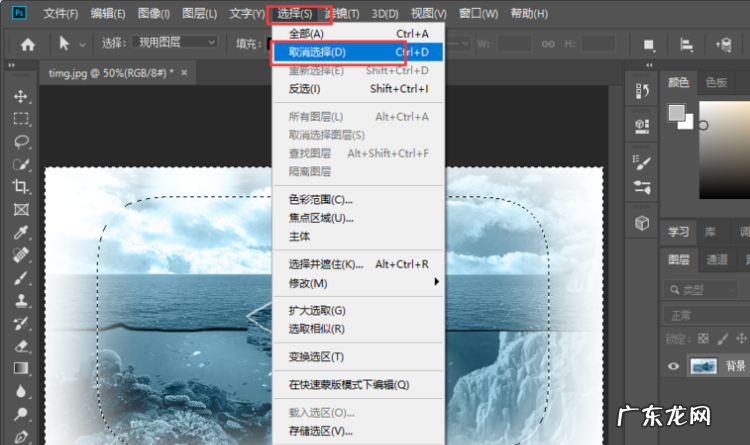750x445 pixels.
Task: Select the Eraser tool
Action: 21,345
